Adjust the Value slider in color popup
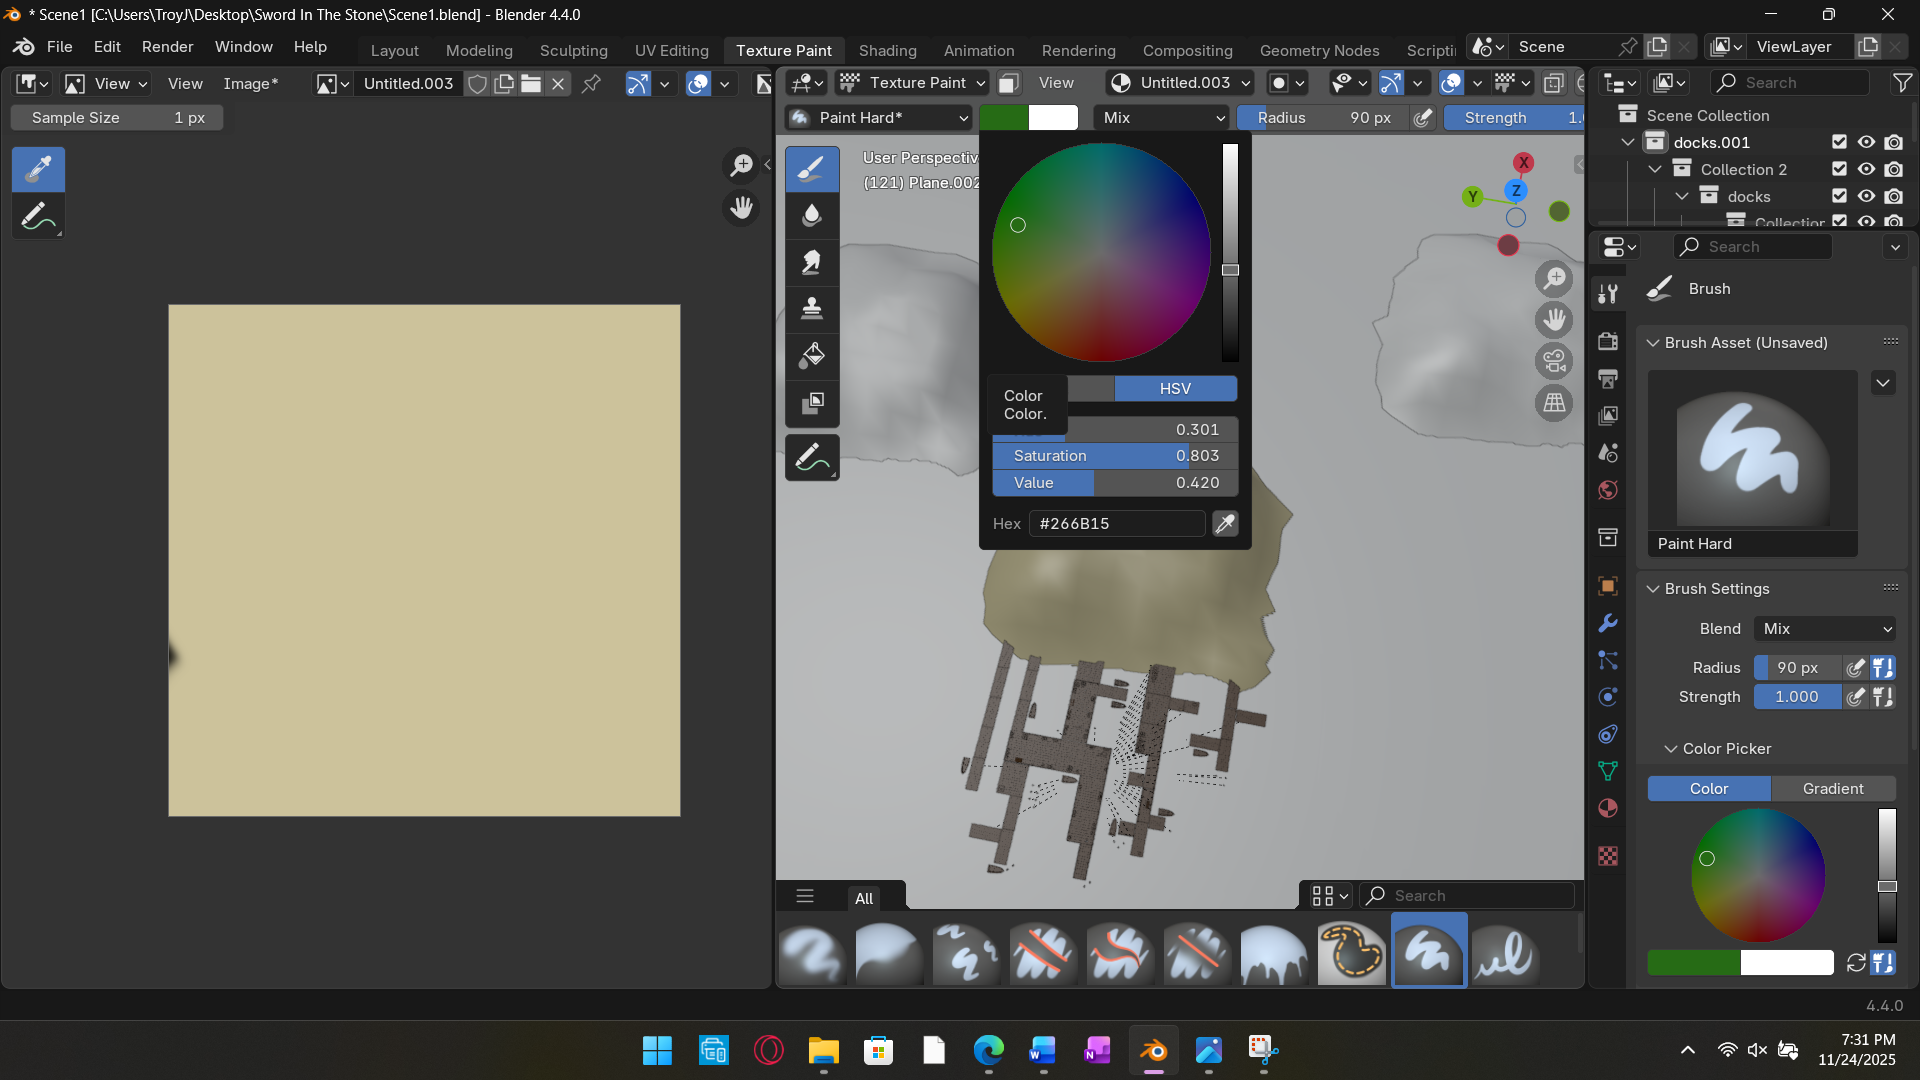 click(x=1115, y=483)
